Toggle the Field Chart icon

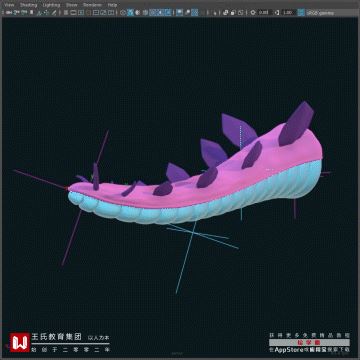coord(96,13)
